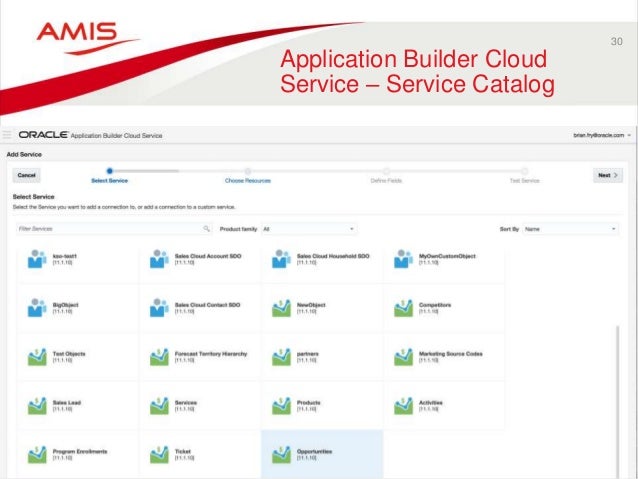Click the Test Objects chart icon
Screen dimensions: 638x479
pyautogui.click(x=37, y=357)
